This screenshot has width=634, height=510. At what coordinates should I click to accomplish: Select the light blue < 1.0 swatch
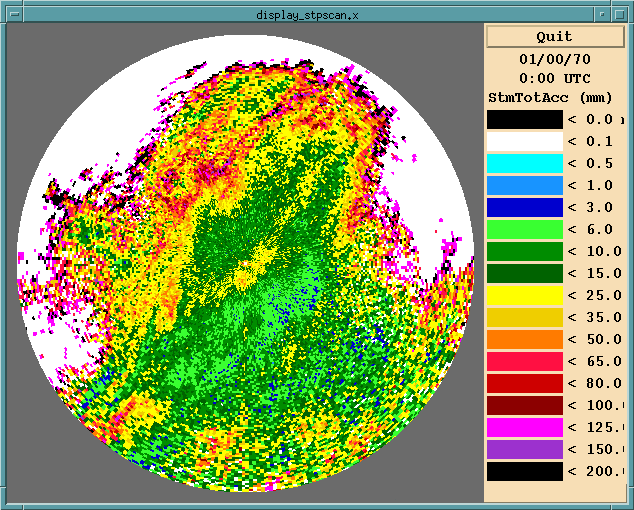pos(524,186)
